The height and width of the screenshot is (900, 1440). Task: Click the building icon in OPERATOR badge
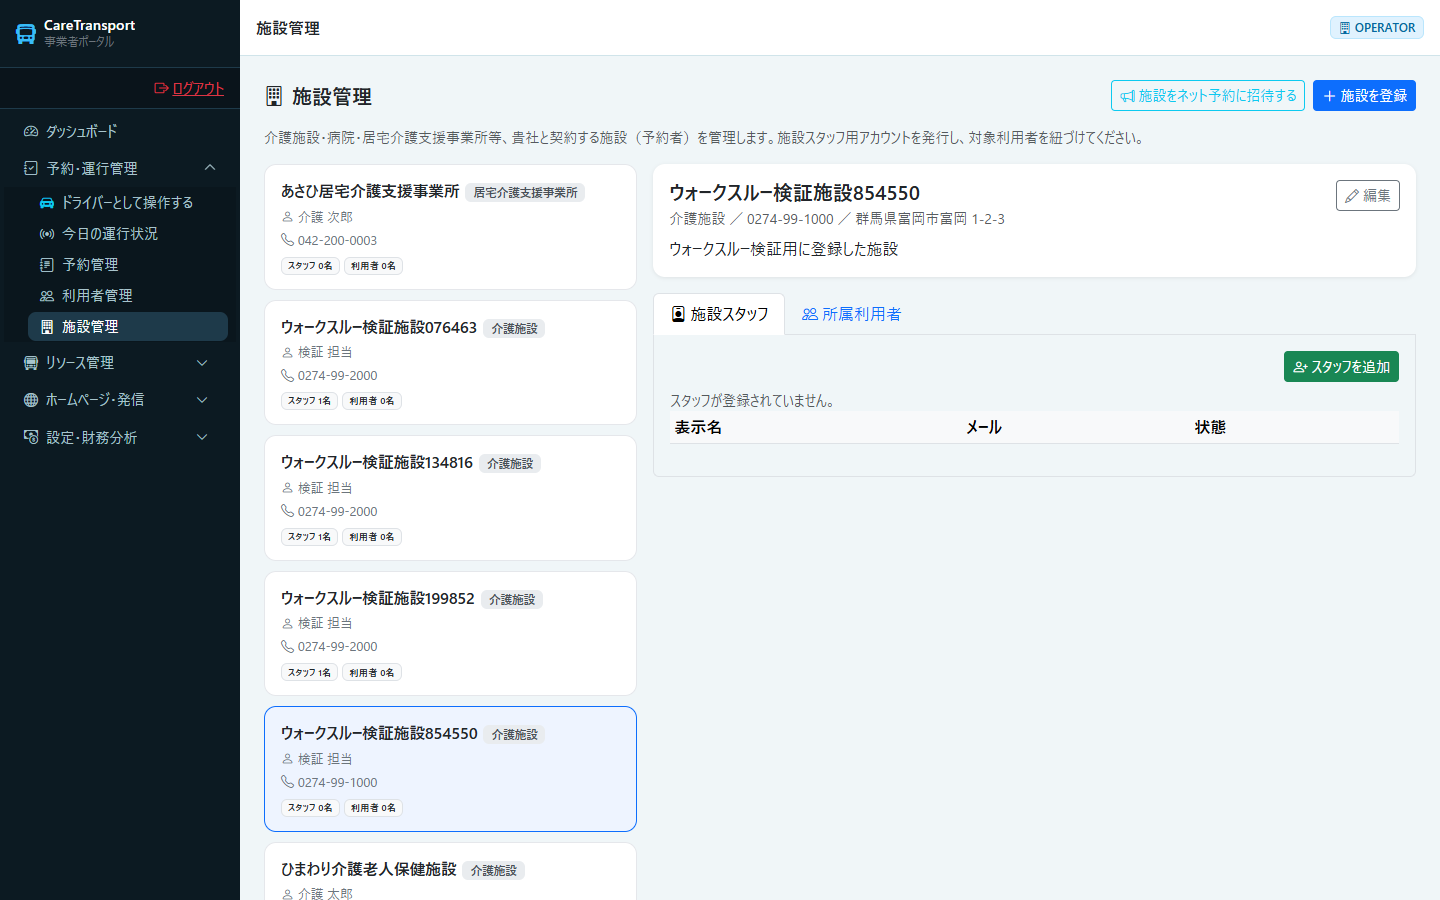tap(1345, 28)
